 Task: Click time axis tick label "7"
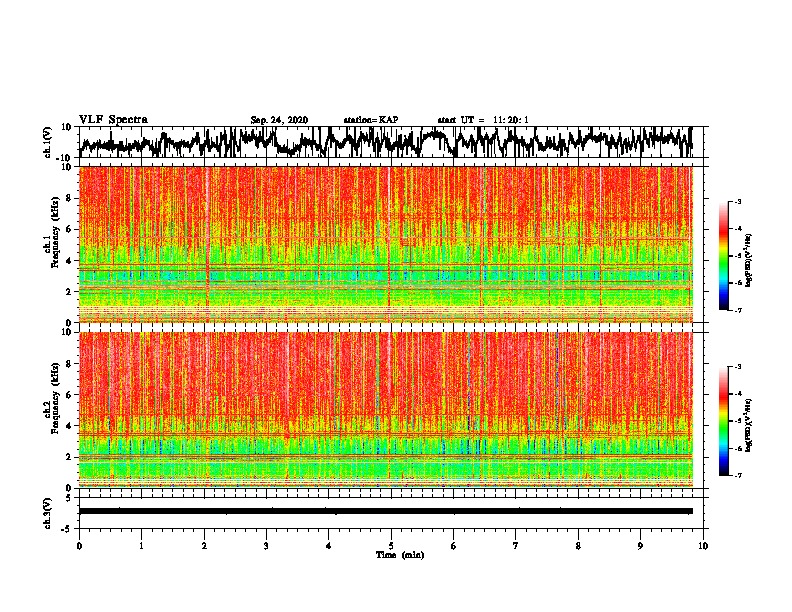click(x=516, y=546)
